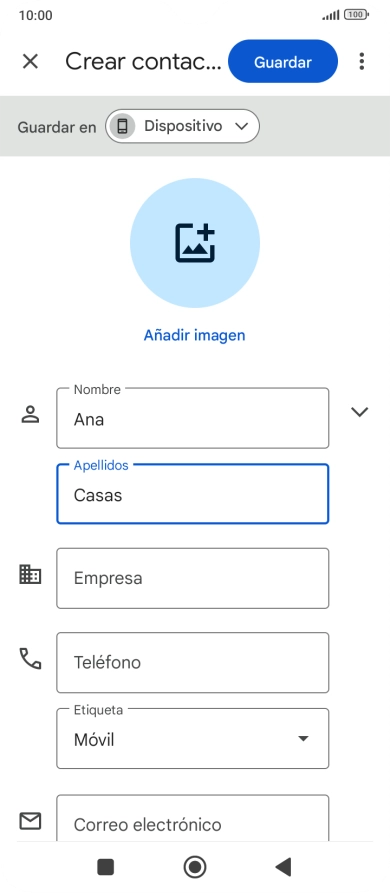
Task: Tap the company building icon
Action: [x=30, y=574]
